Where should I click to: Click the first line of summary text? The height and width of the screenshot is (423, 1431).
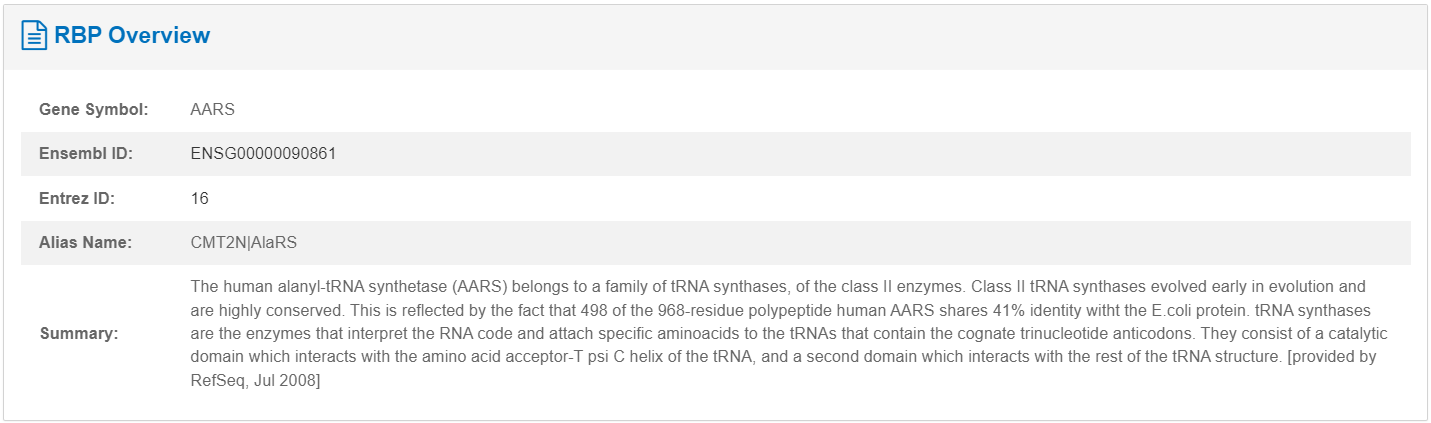click(x=778, y=287)
